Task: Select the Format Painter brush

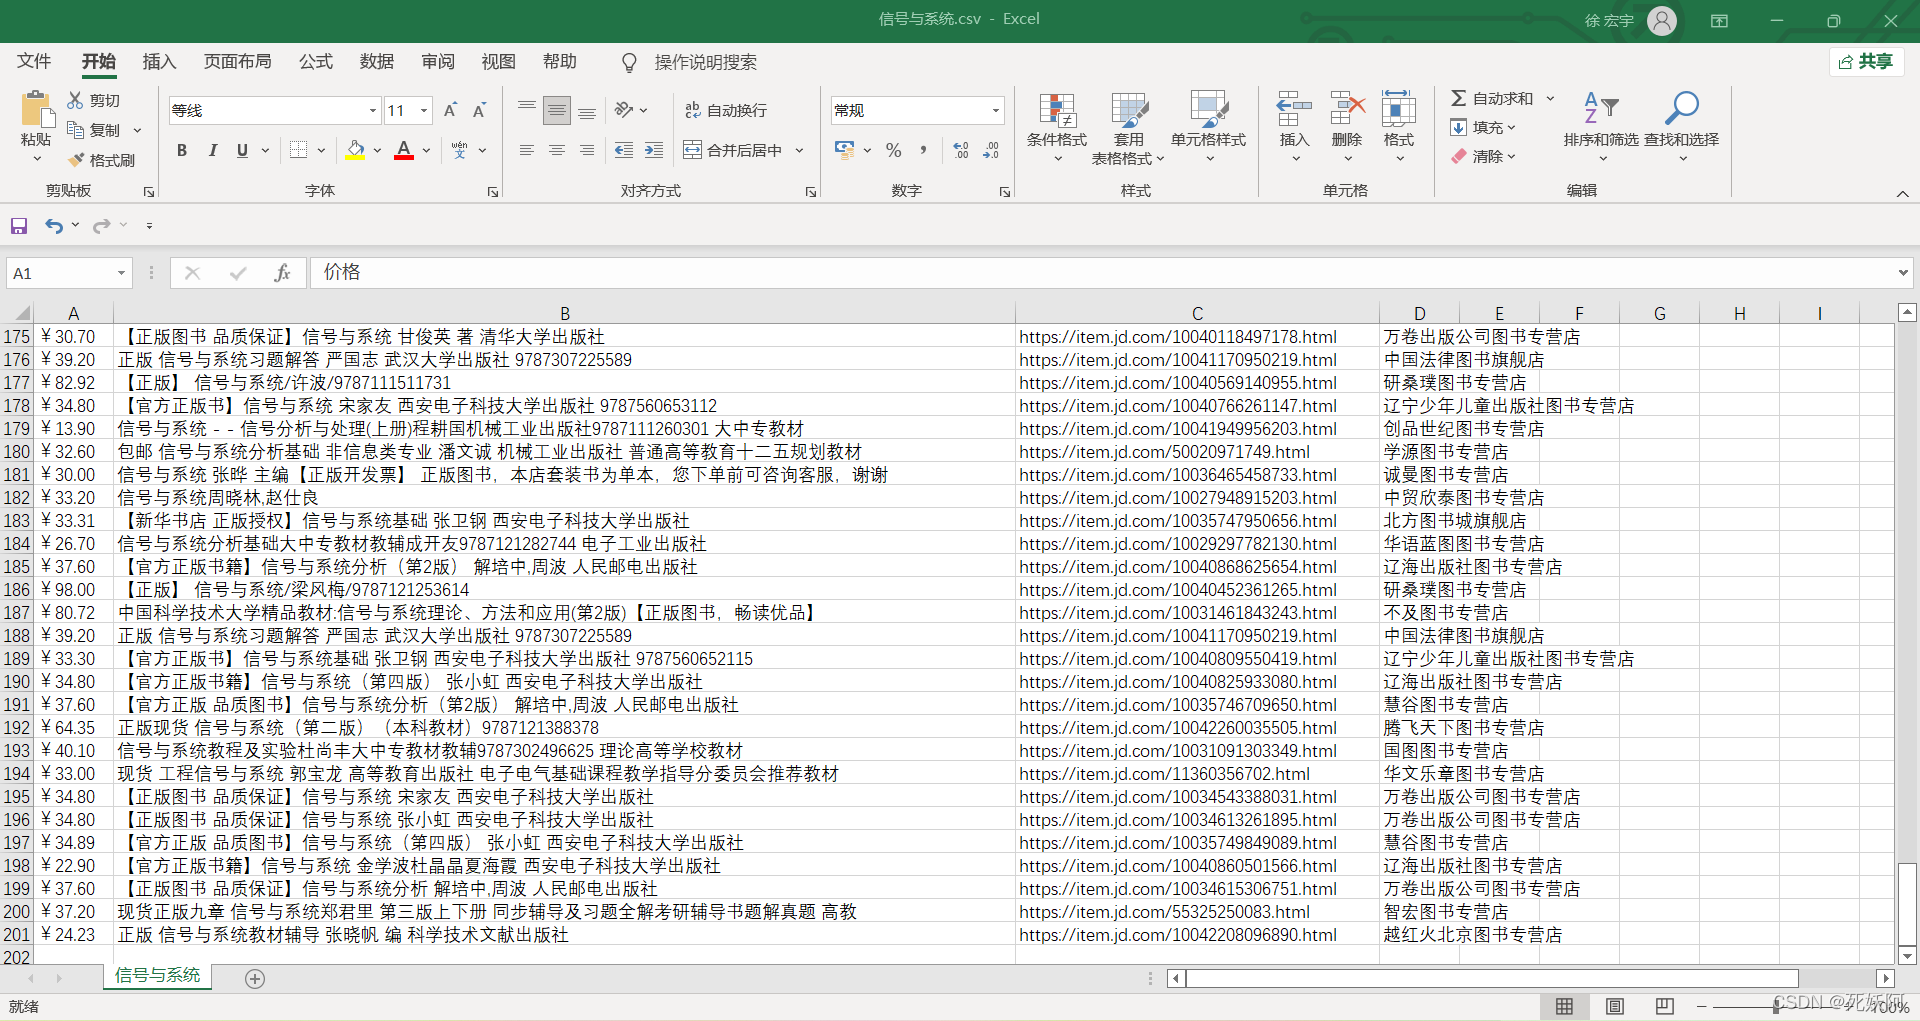Action: [75, 160]
